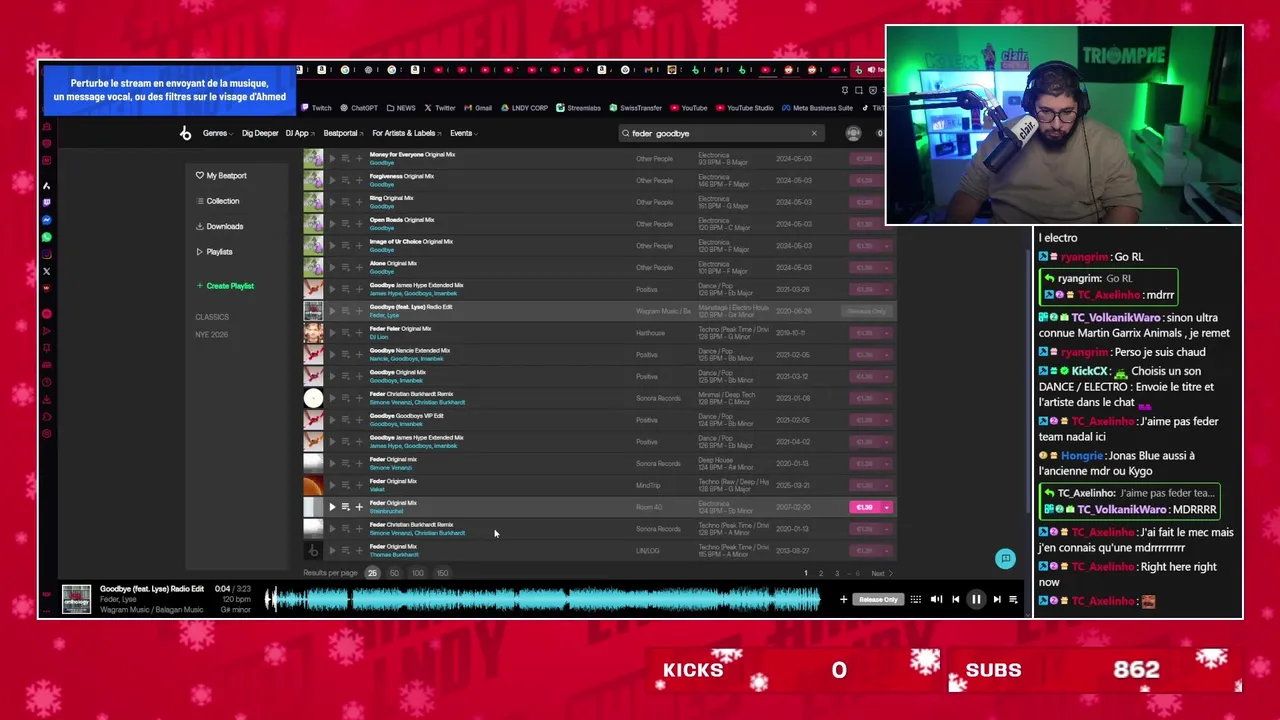Open the chat bubble help widget
The height and width of the screenshot is (720, 1280).
1006,559
